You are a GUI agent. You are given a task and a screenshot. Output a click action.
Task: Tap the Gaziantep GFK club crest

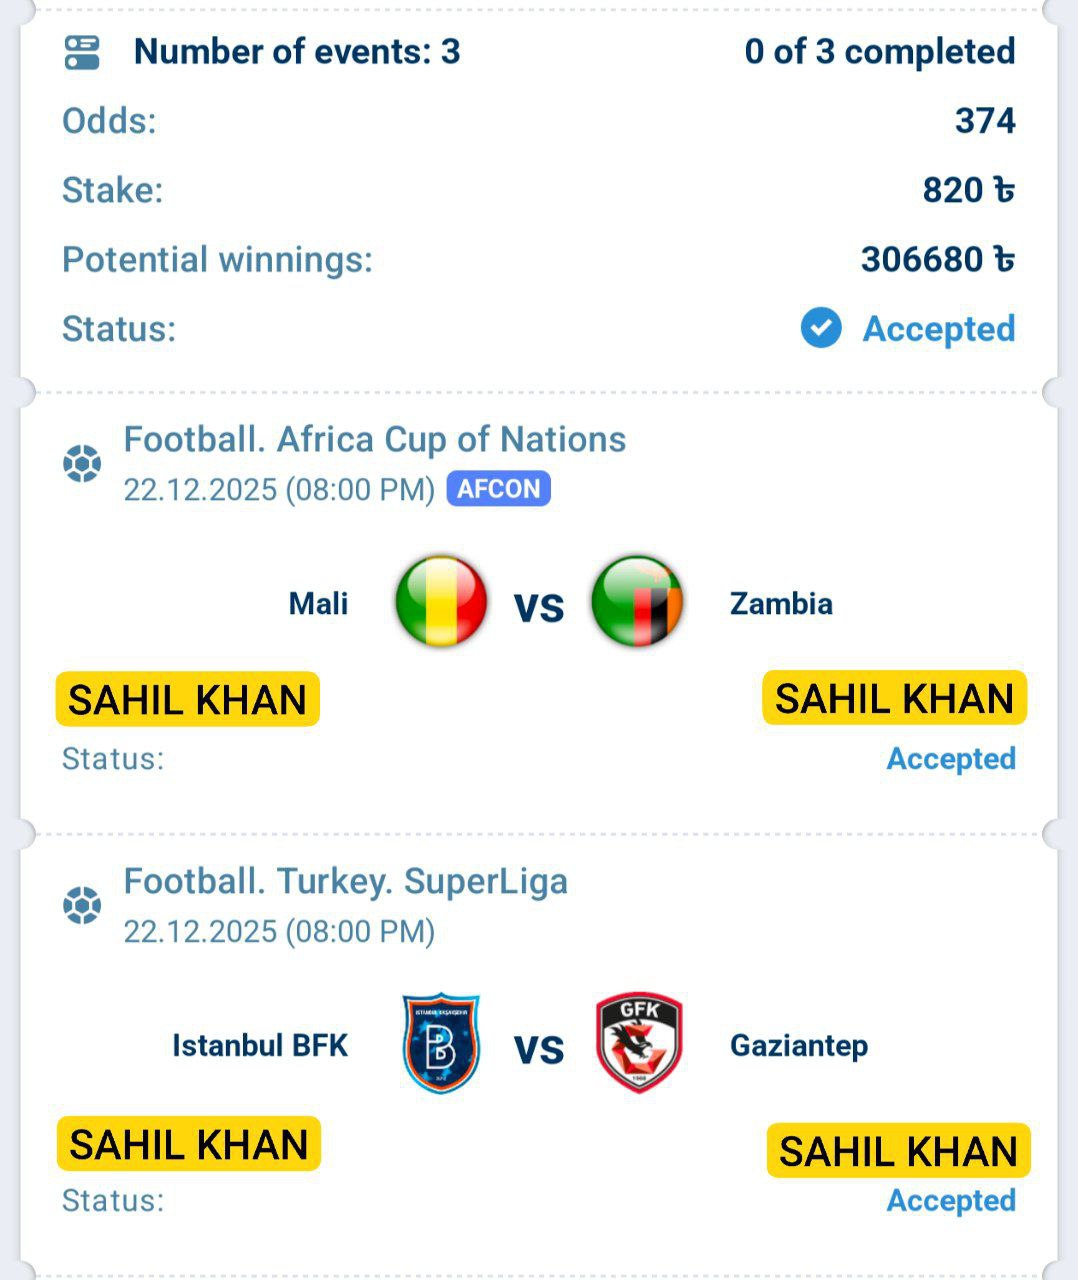click(639, 1043)
